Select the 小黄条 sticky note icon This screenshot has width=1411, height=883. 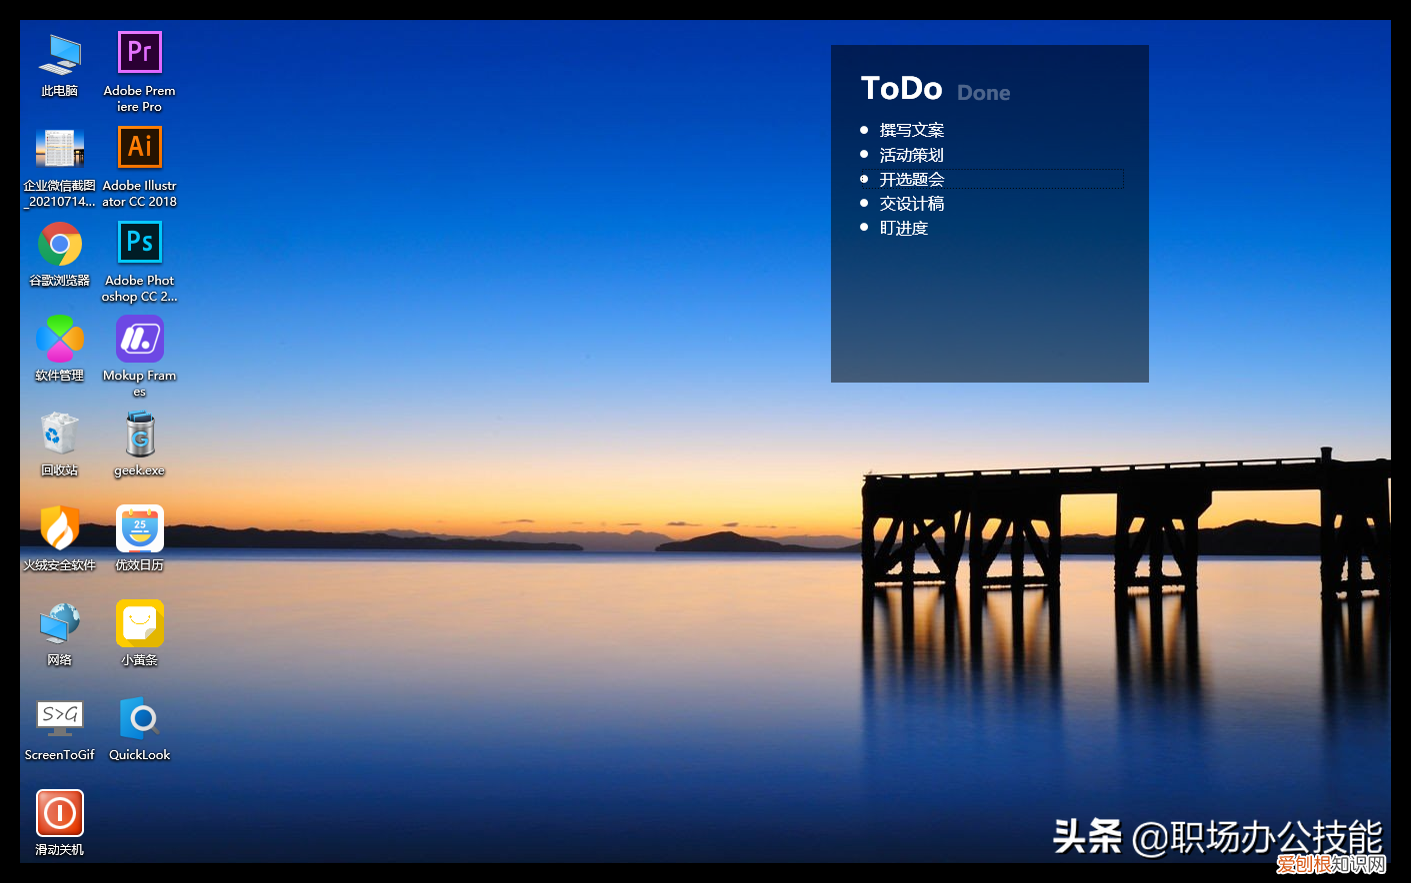pos(139,624)
